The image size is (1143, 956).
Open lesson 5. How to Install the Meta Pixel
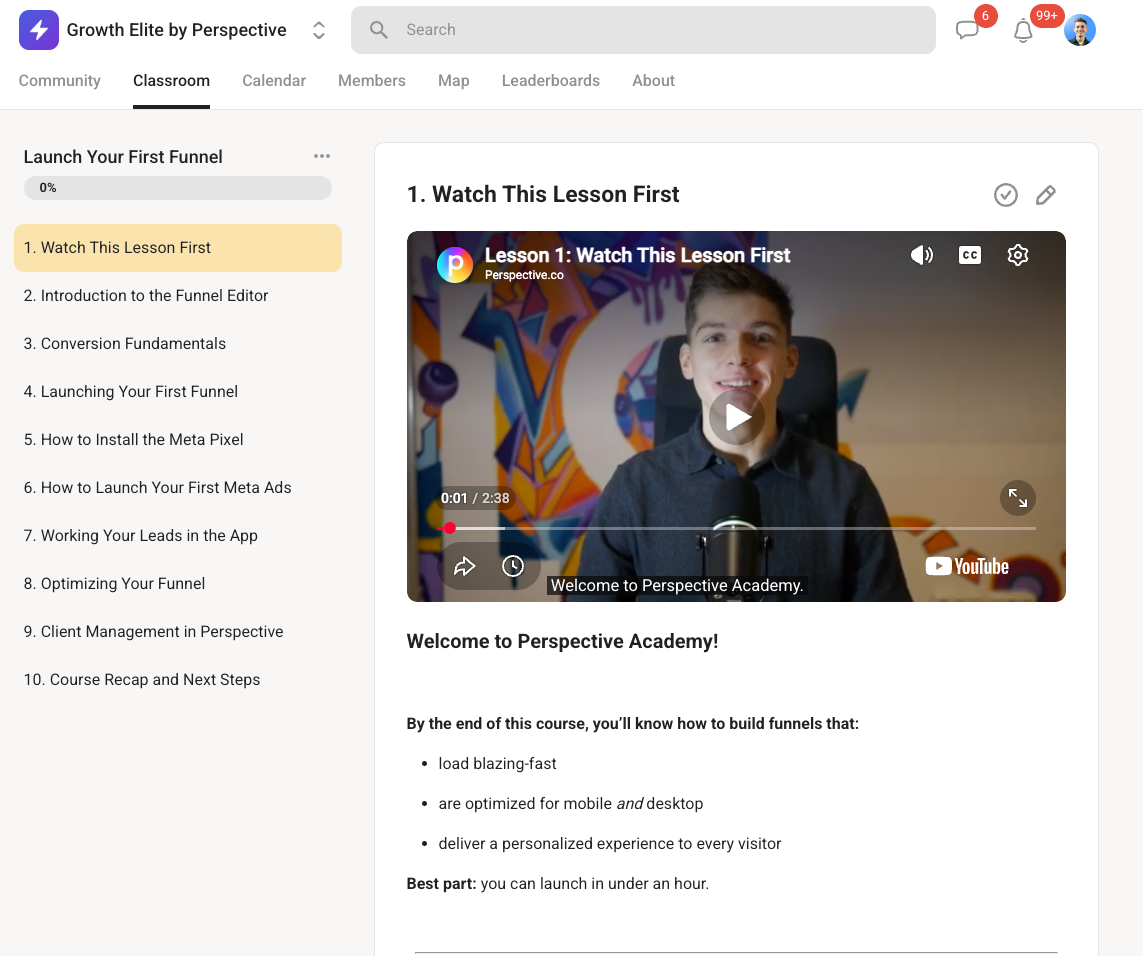(178, 440)
